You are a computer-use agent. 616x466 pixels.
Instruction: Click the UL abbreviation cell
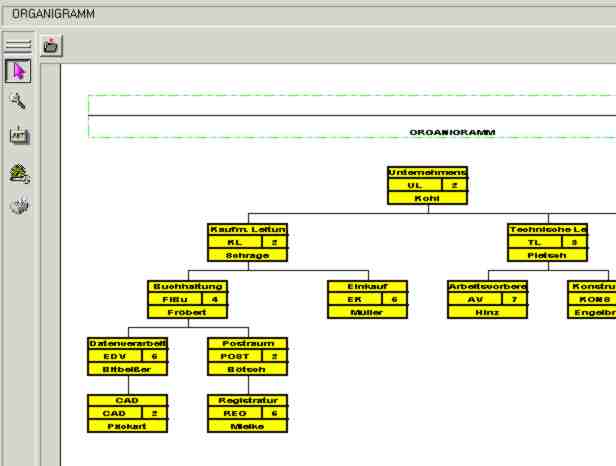tap(415, 185)
